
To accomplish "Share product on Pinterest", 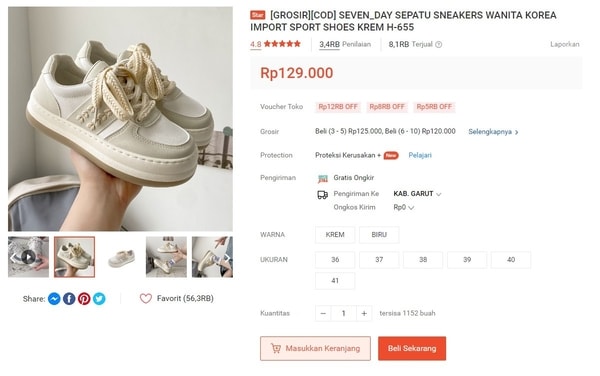I will pyautogui.click(x=84, y=299).
